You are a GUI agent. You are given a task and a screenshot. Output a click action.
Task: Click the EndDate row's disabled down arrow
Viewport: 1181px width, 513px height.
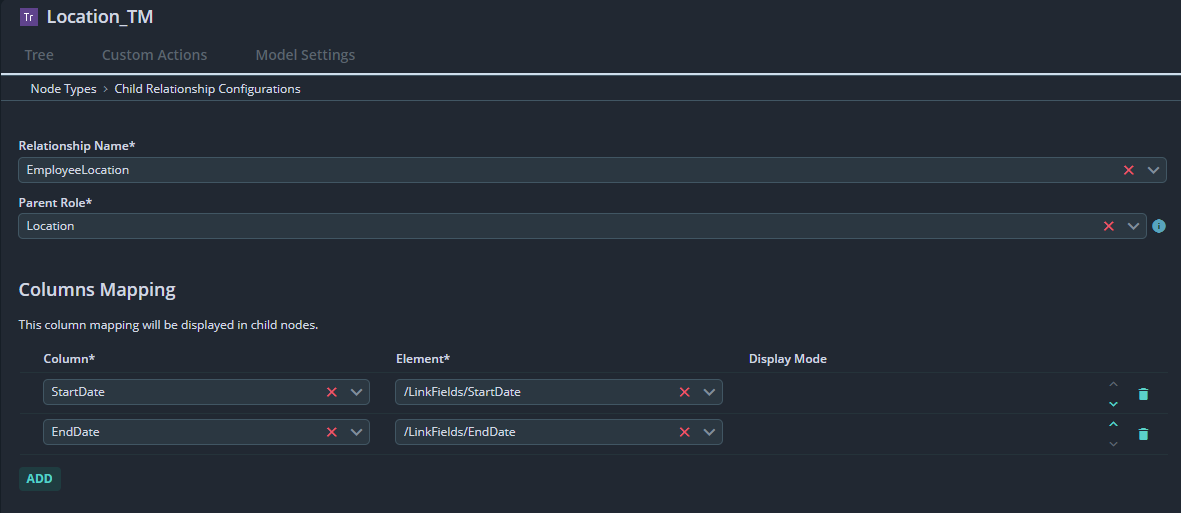click(1113, 444)
